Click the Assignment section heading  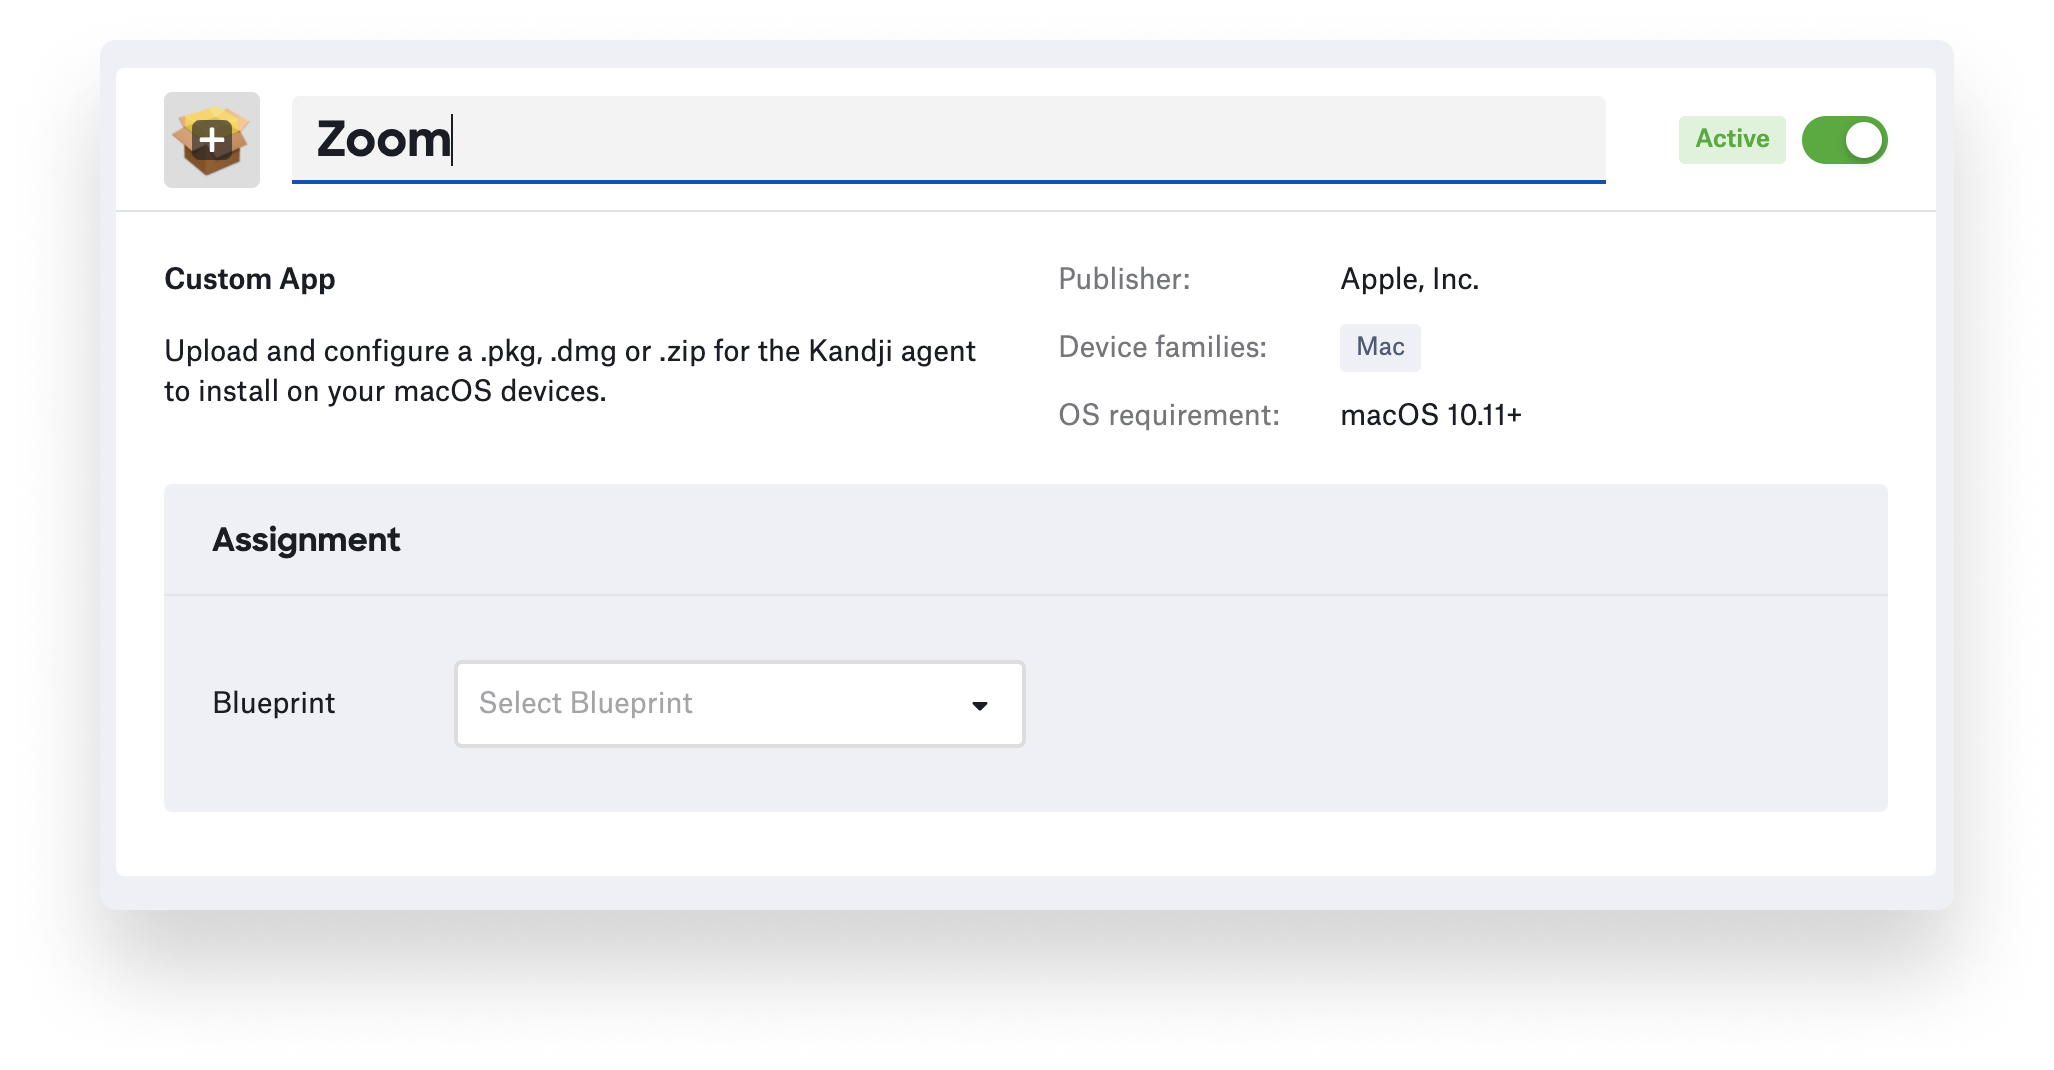(x=306, y=540)
